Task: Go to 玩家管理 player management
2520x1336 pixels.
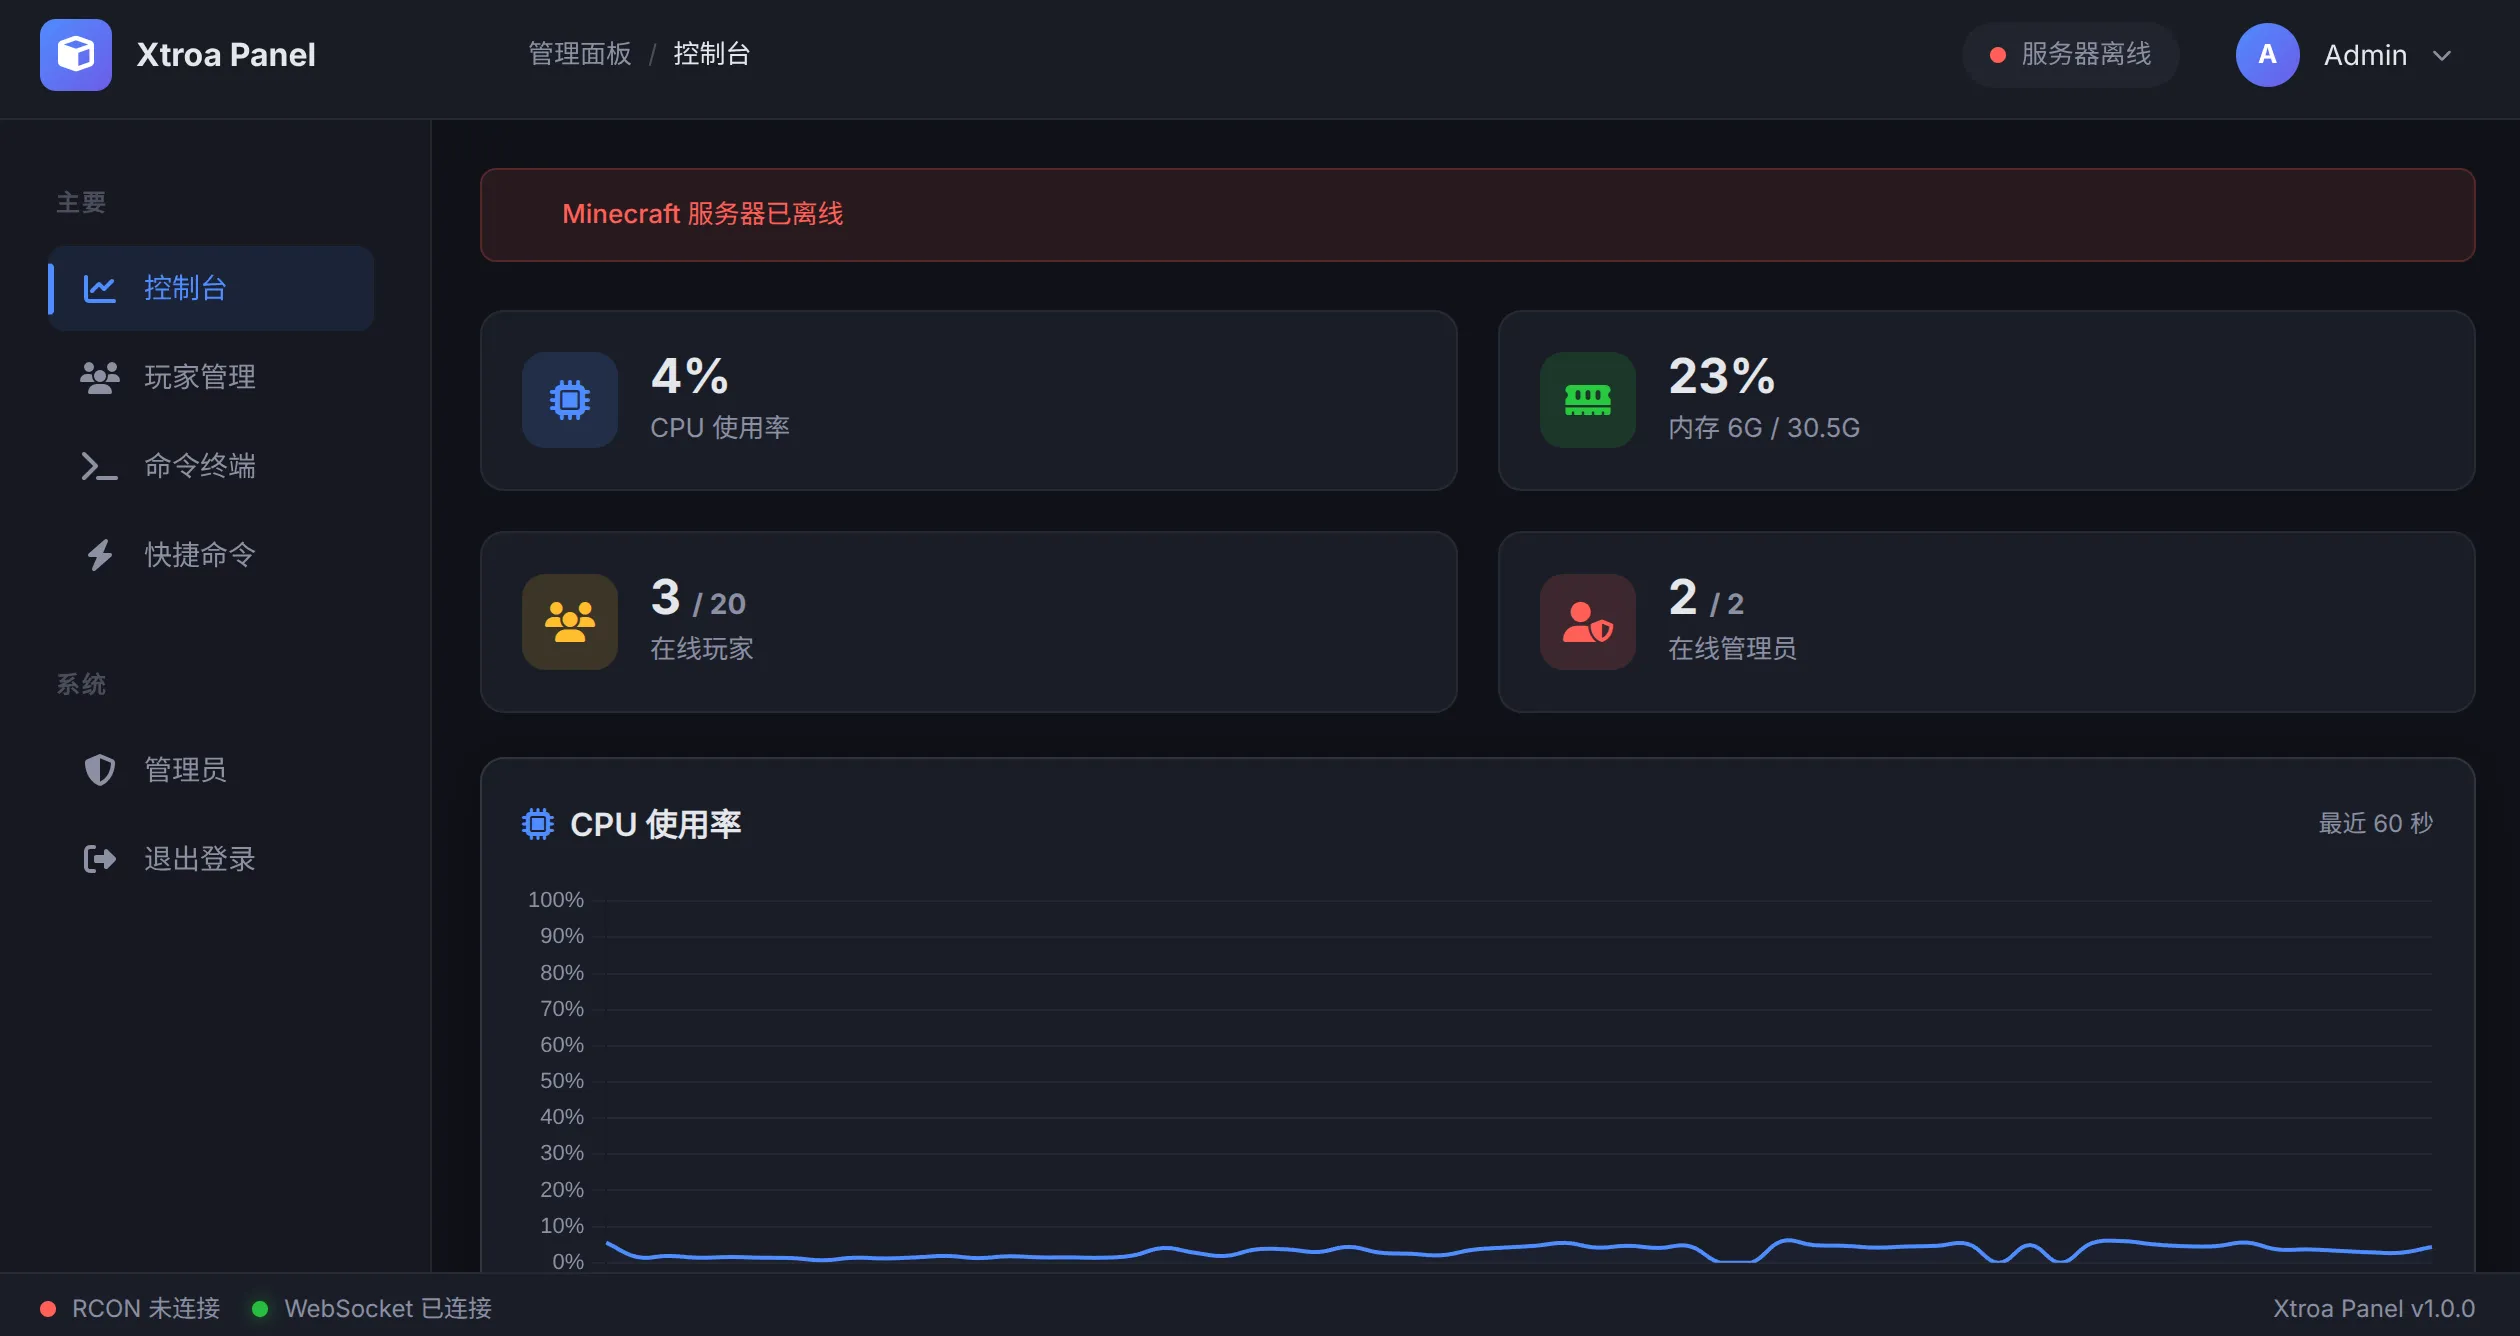Action: [x=199, y=377]
